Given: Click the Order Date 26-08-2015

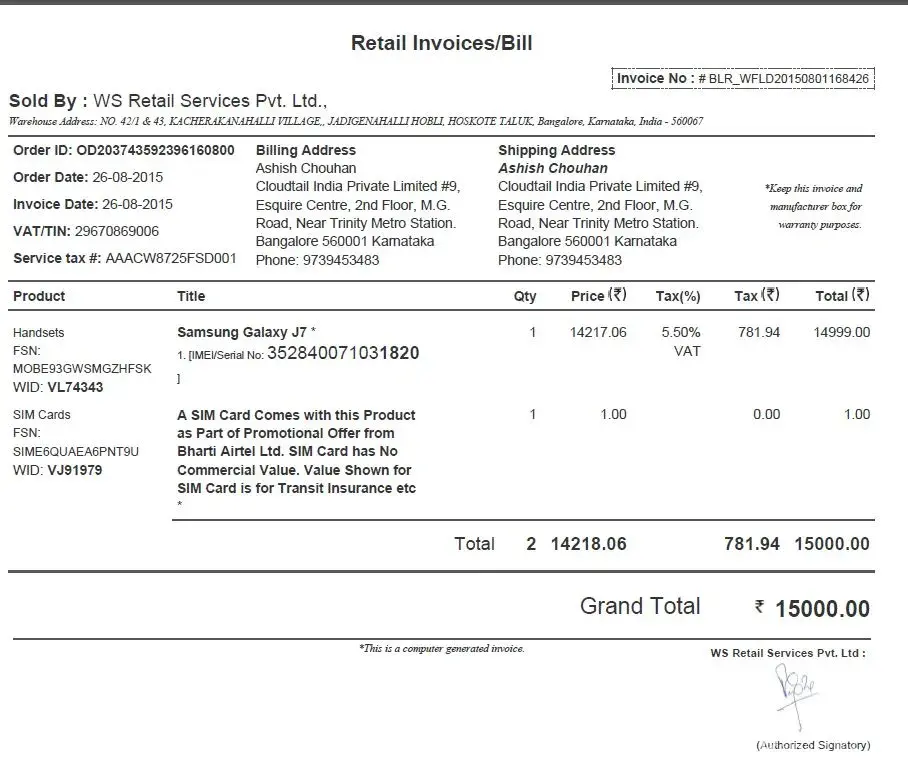Looking at the screenshot, I should (127, 177).
